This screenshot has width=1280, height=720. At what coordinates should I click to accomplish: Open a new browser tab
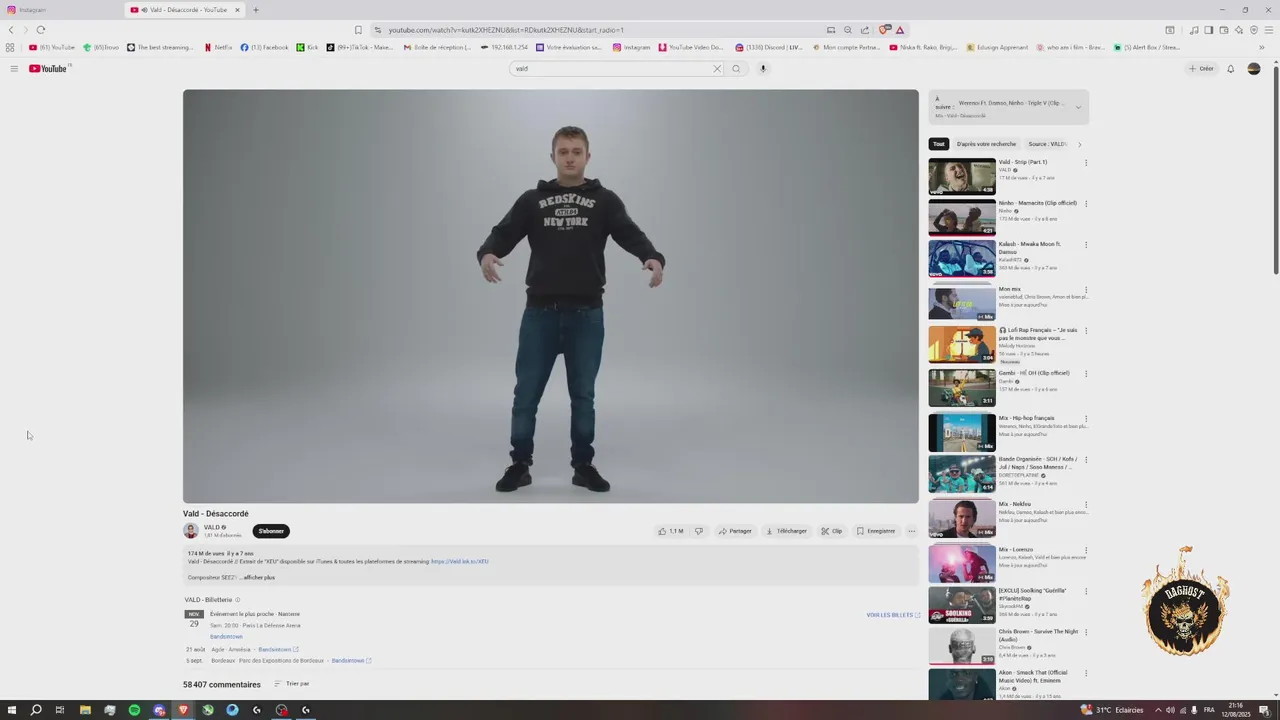tap(256, 10)
